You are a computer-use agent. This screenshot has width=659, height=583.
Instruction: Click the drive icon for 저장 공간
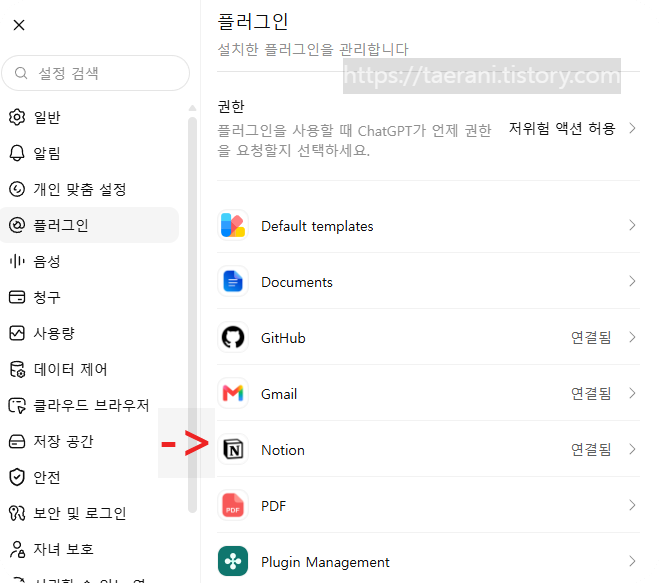[x=17, y=441]
